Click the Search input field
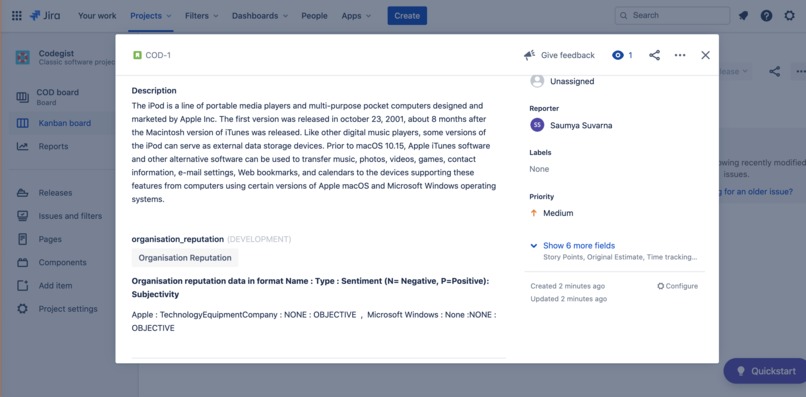Viewport: 806px width, 397px height. pos(672,15)
